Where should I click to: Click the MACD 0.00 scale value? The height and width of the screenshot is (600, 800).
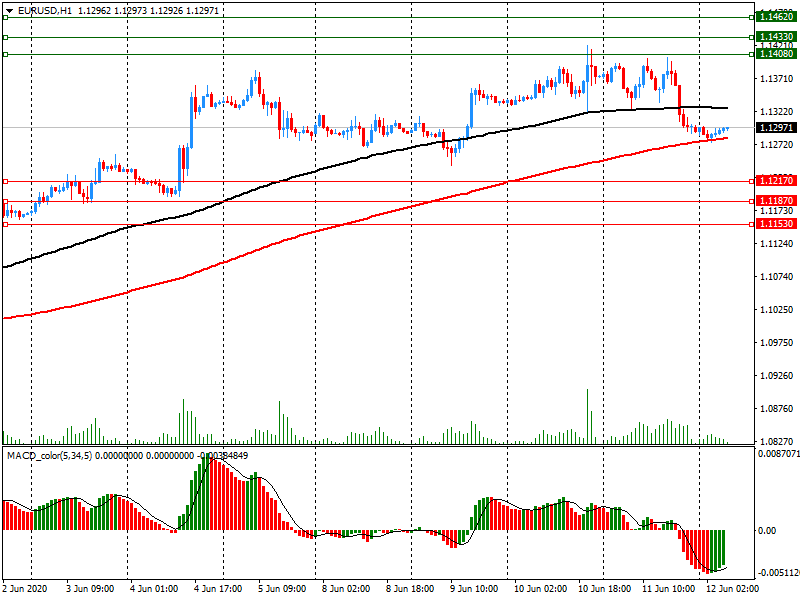click(x=766, y=531)
